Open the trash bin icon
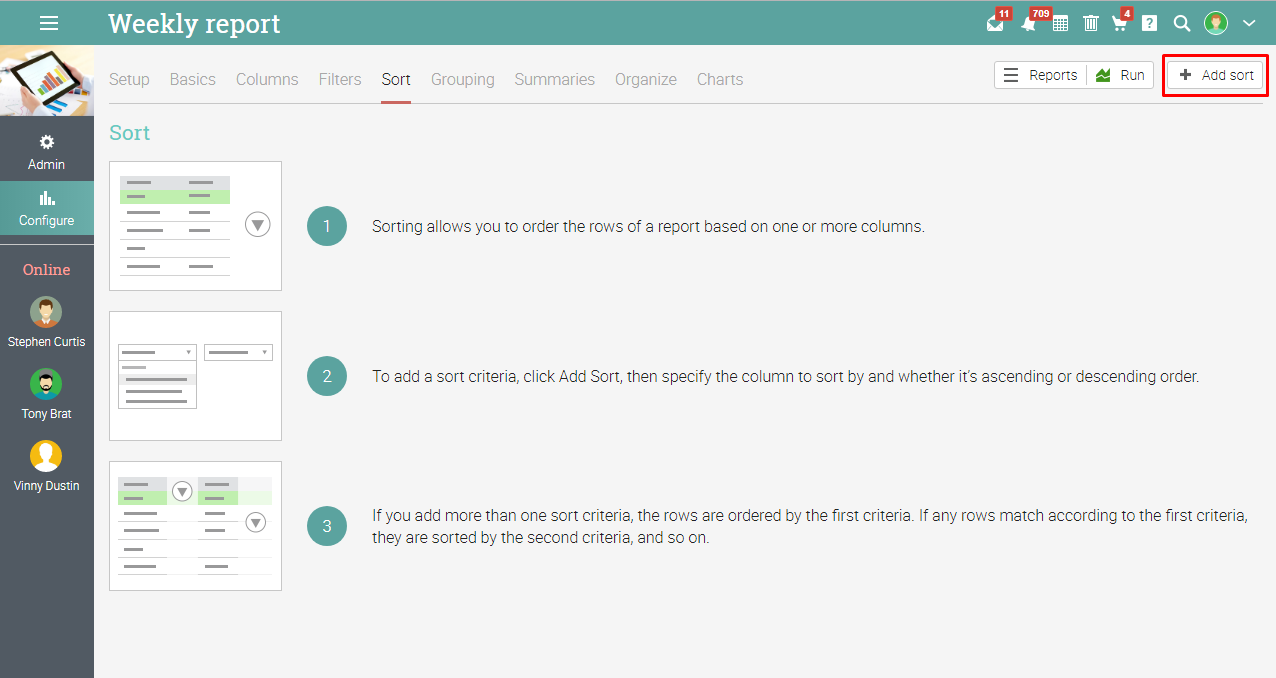The image size is (1276, 678). [x=1091, y=23]
